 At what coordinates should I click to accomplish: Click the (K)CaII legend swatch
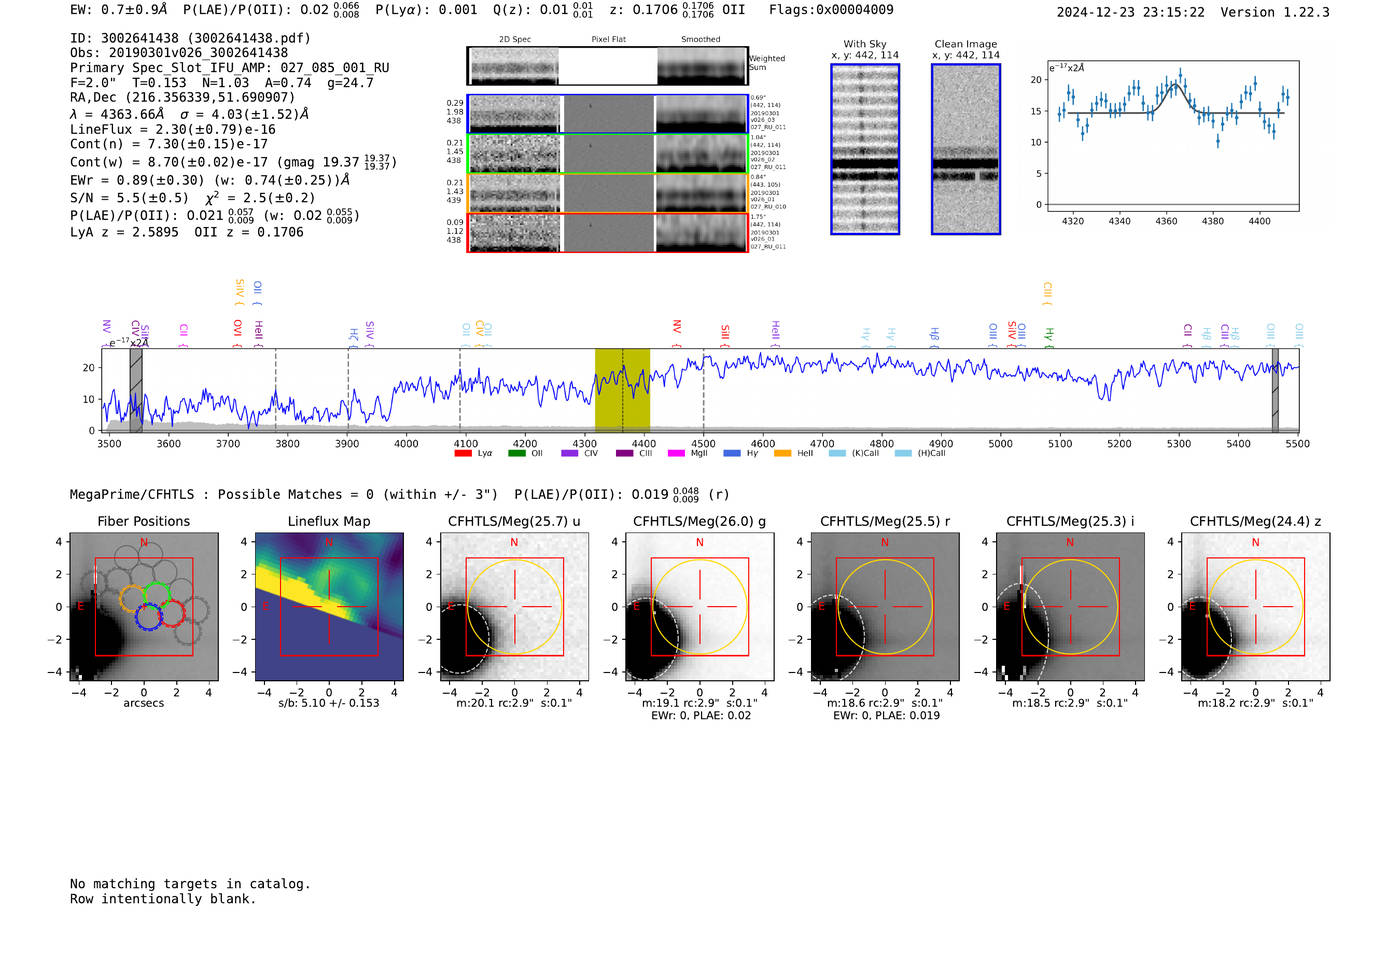coord(837,453)
